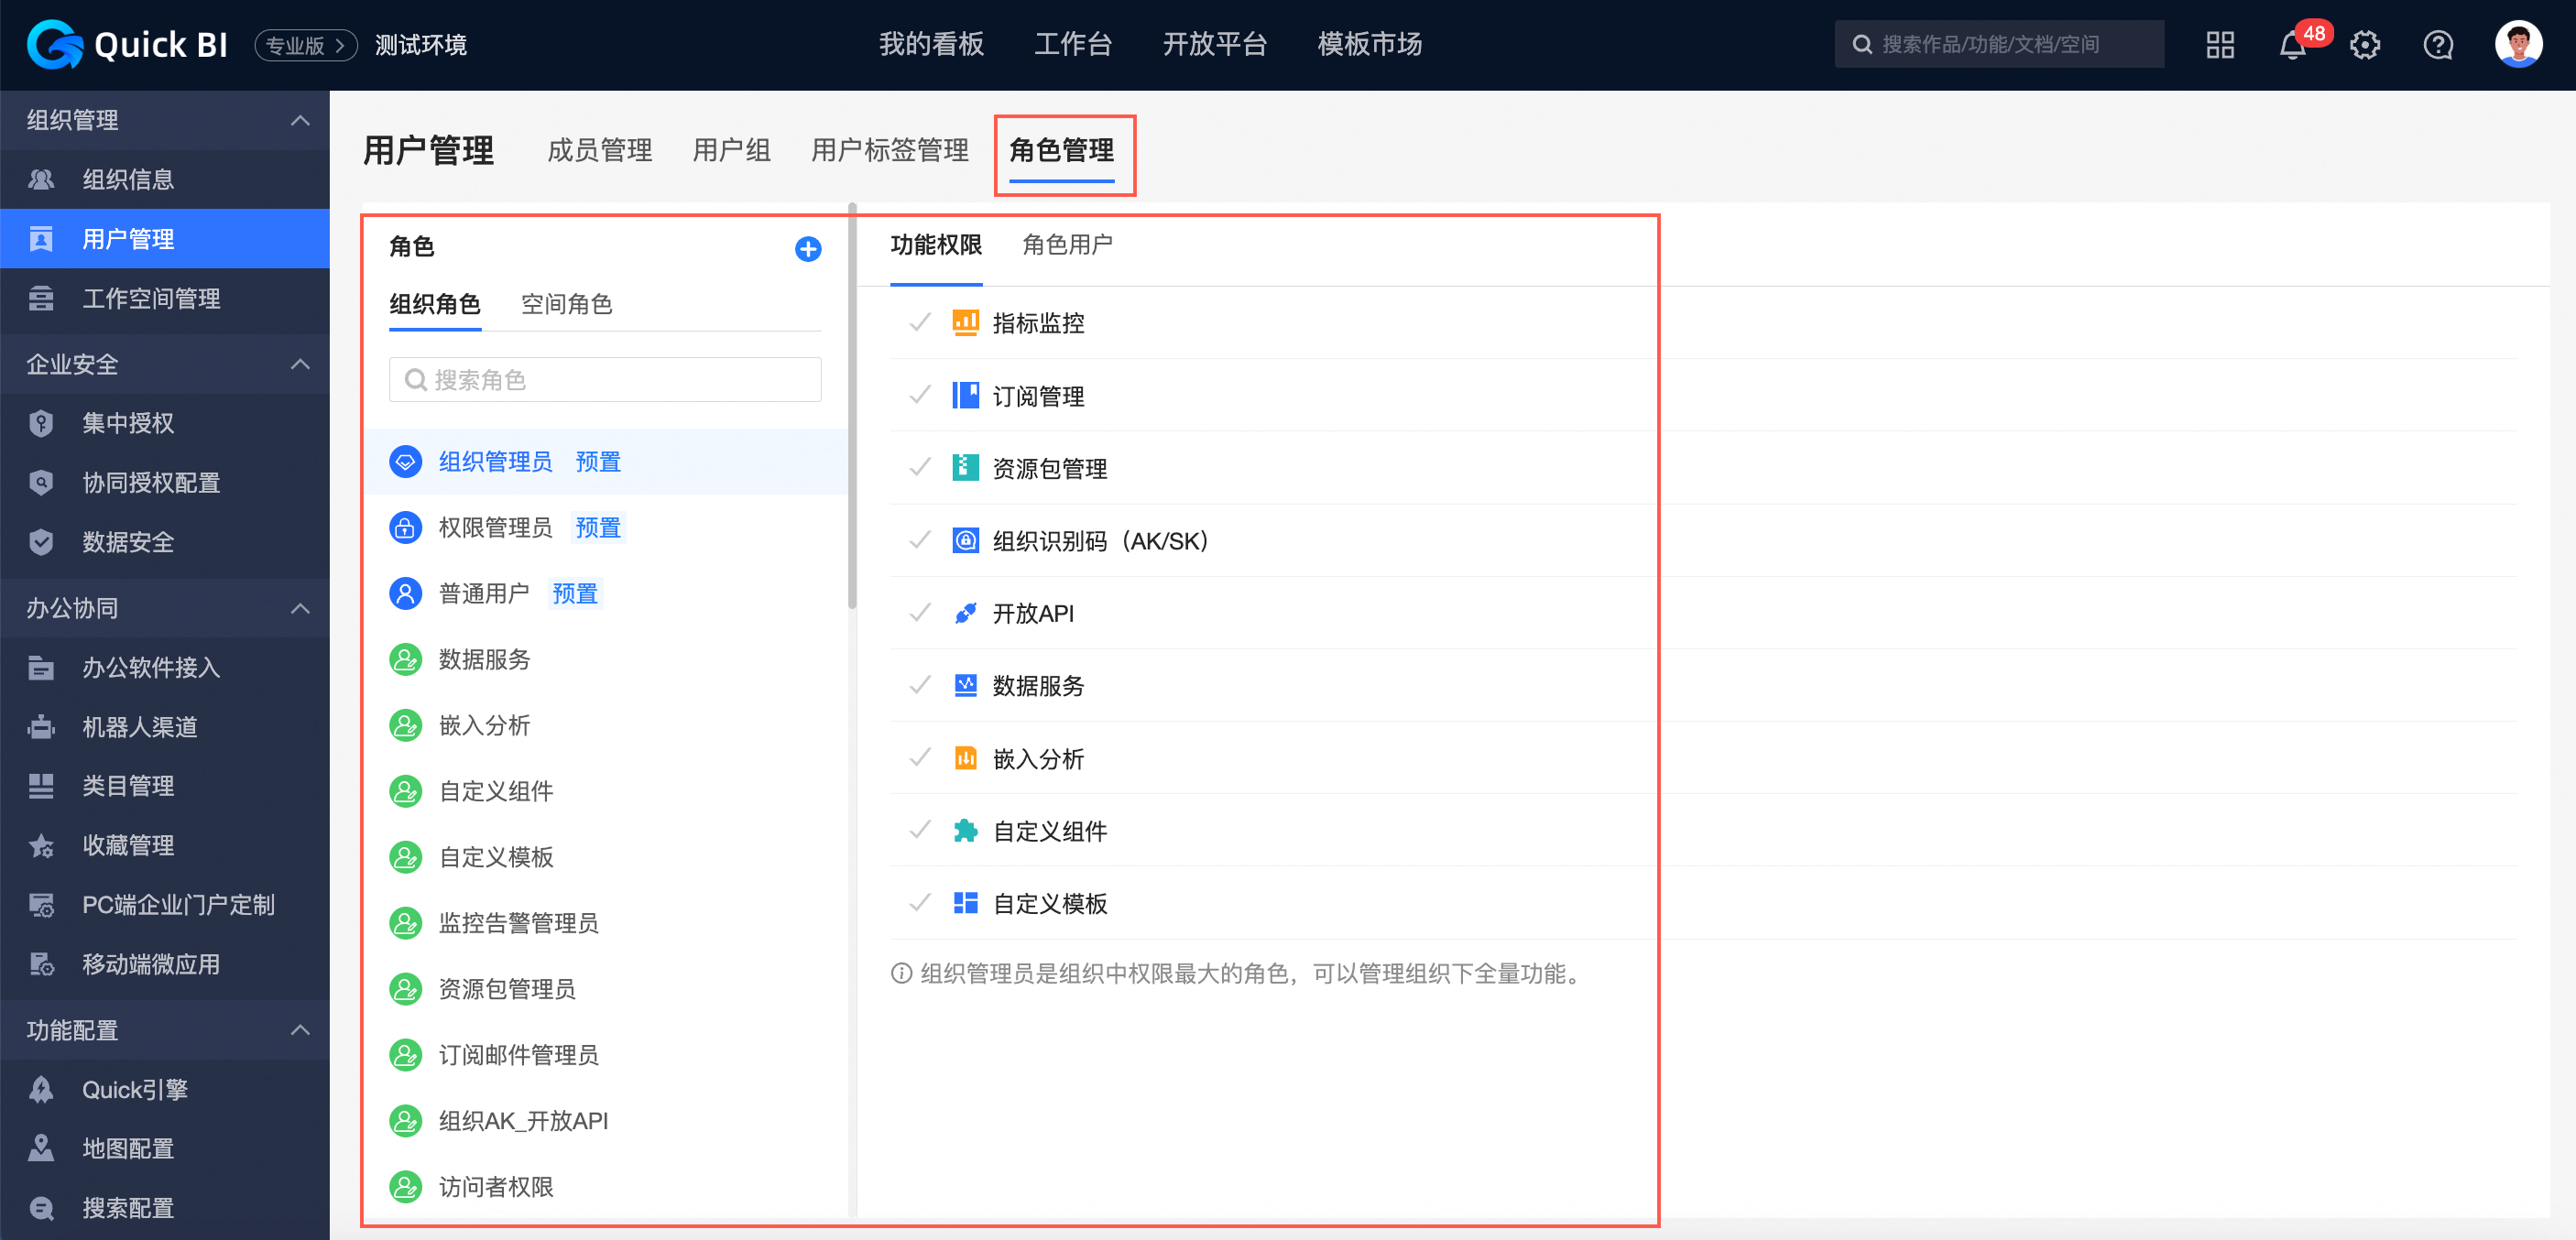Screen dimensions: 2576x1240
Task: Click the 自定义组件 puzzle icon
Action: coord(965,831)
